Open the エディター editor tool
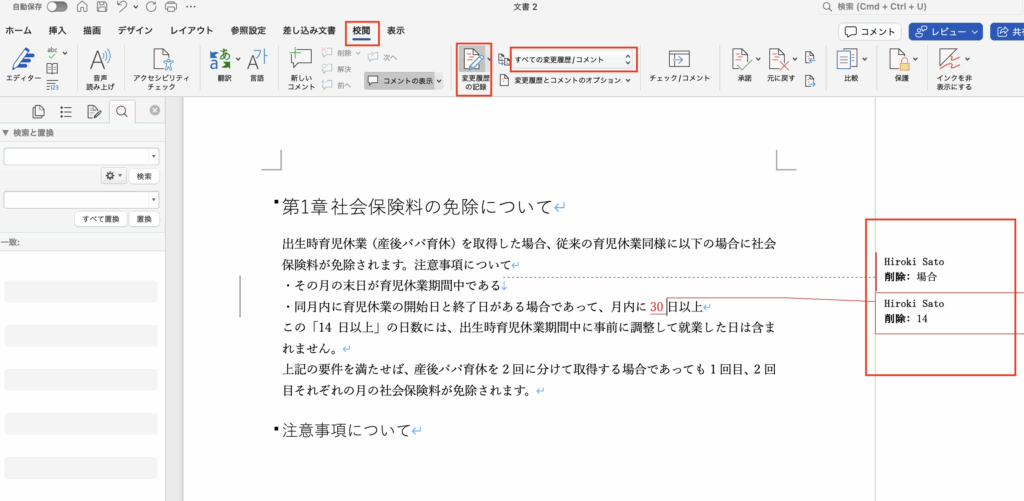 tap(24, 68)
